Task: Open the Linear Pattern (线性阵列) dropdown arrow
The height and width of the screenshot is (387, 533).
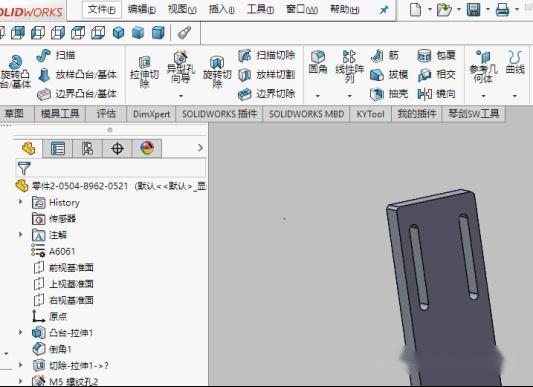Action: (349, 96)
